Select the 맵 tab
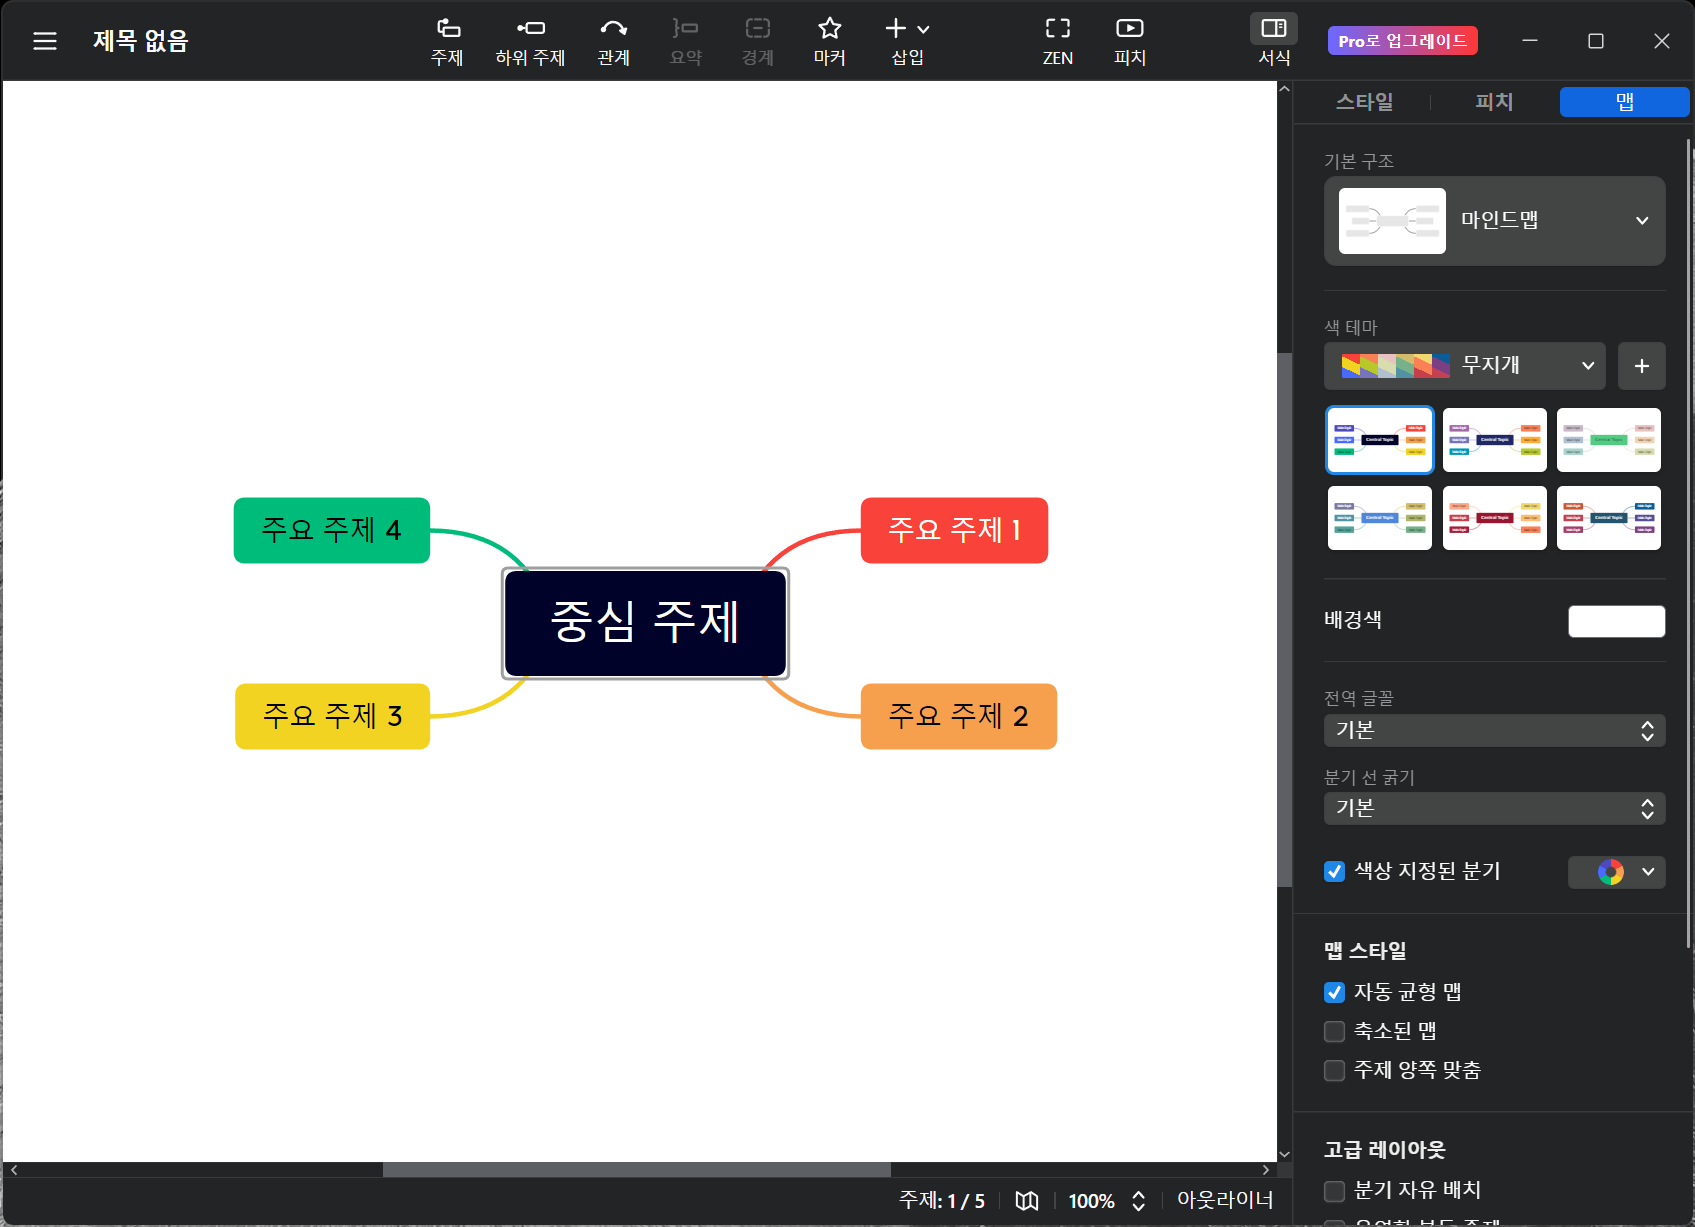 1624,102
